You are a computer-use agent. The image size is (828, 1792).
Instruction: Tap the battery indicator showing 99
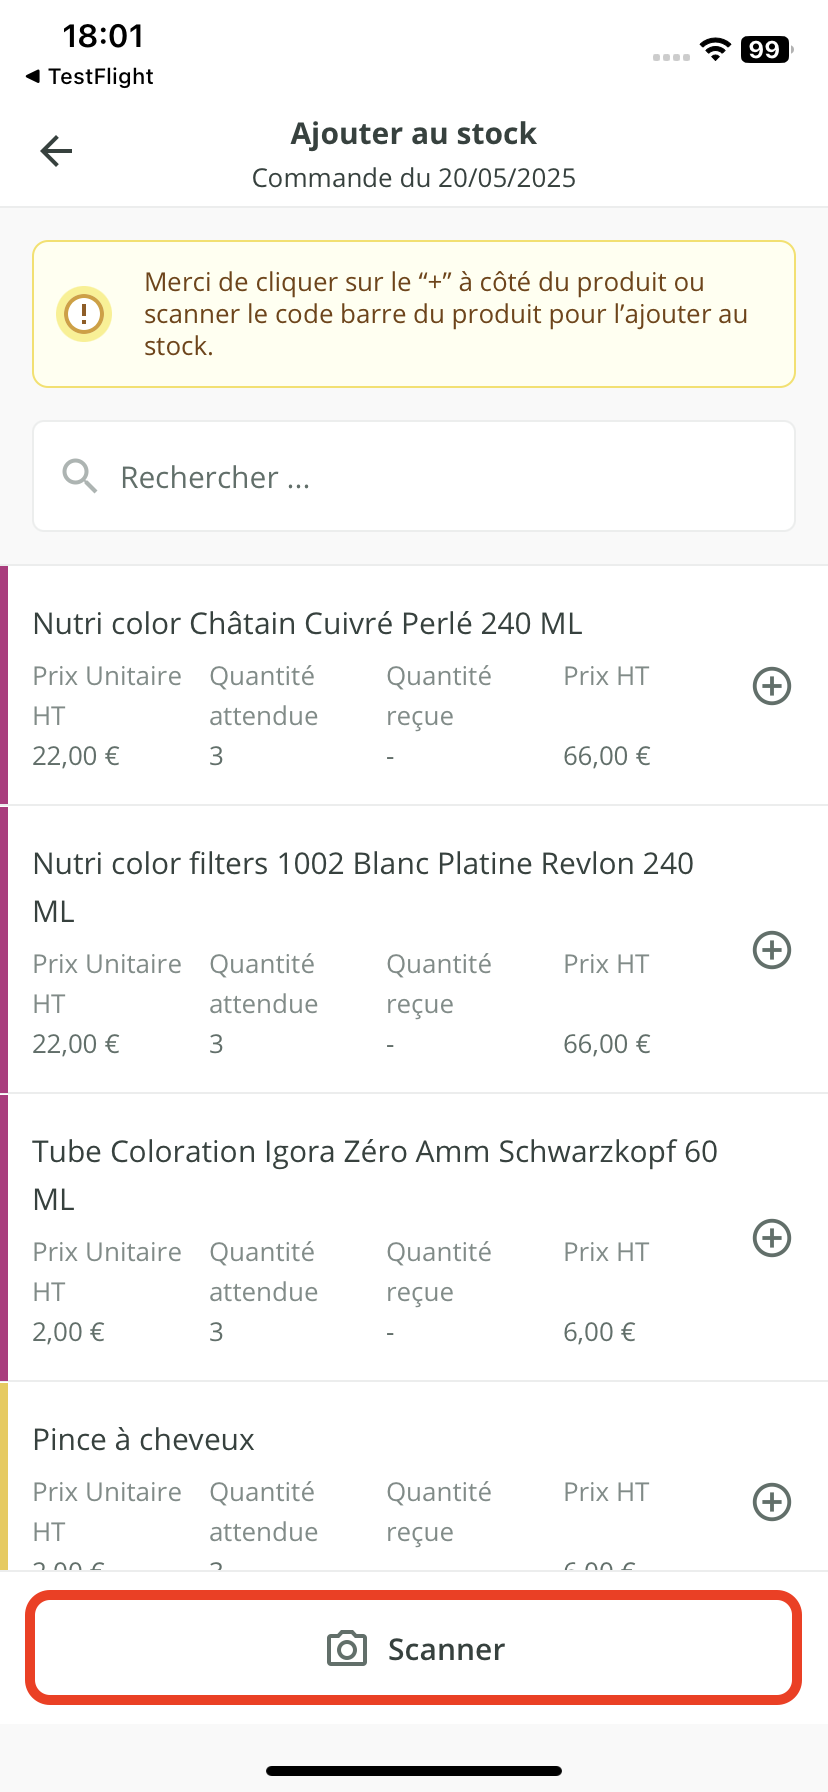(766, 50)
